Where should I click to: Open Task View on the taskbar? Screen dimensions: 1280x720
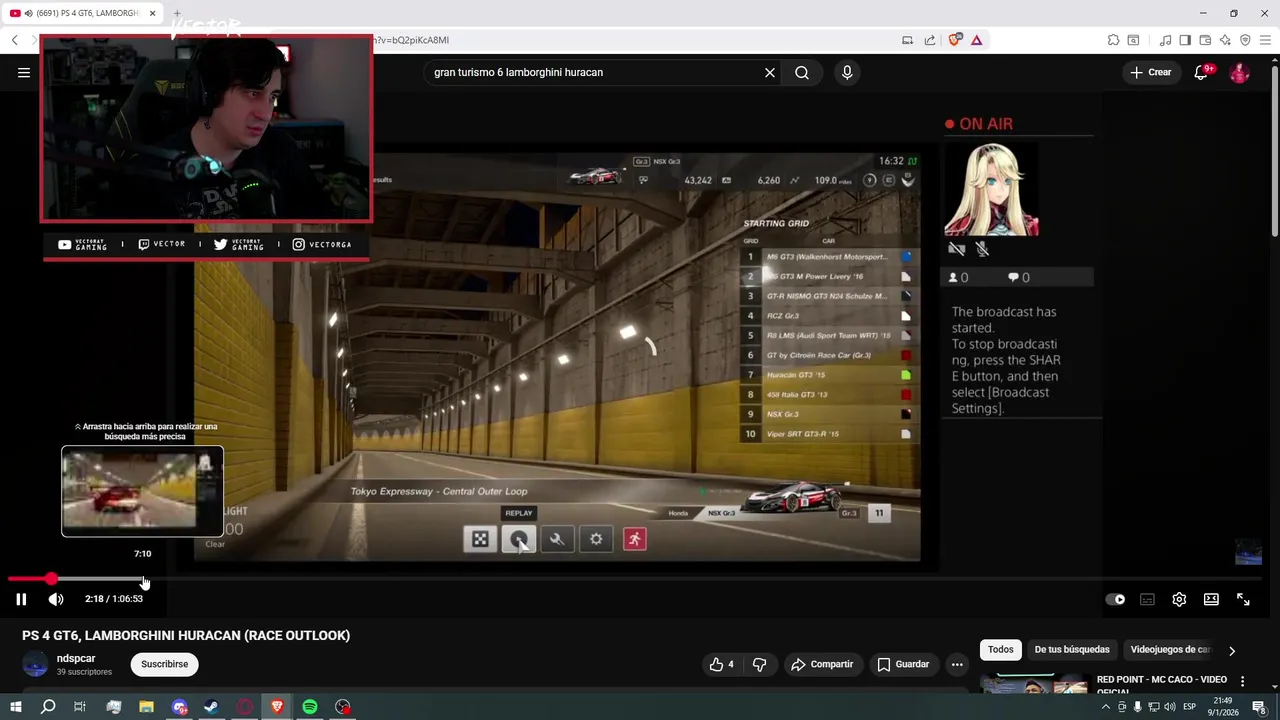click(x=80, y=707)
